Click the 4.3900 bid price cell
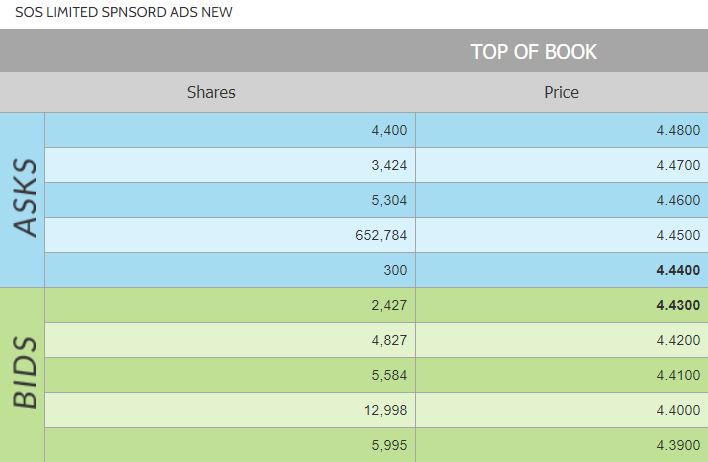 tap(678, 445)
